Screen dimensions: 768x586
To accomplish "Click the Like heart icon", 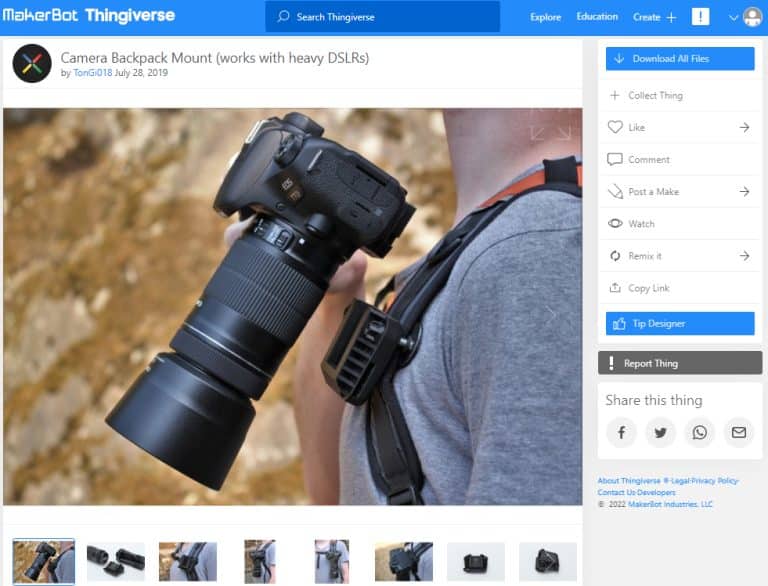I will coord(615,127).
